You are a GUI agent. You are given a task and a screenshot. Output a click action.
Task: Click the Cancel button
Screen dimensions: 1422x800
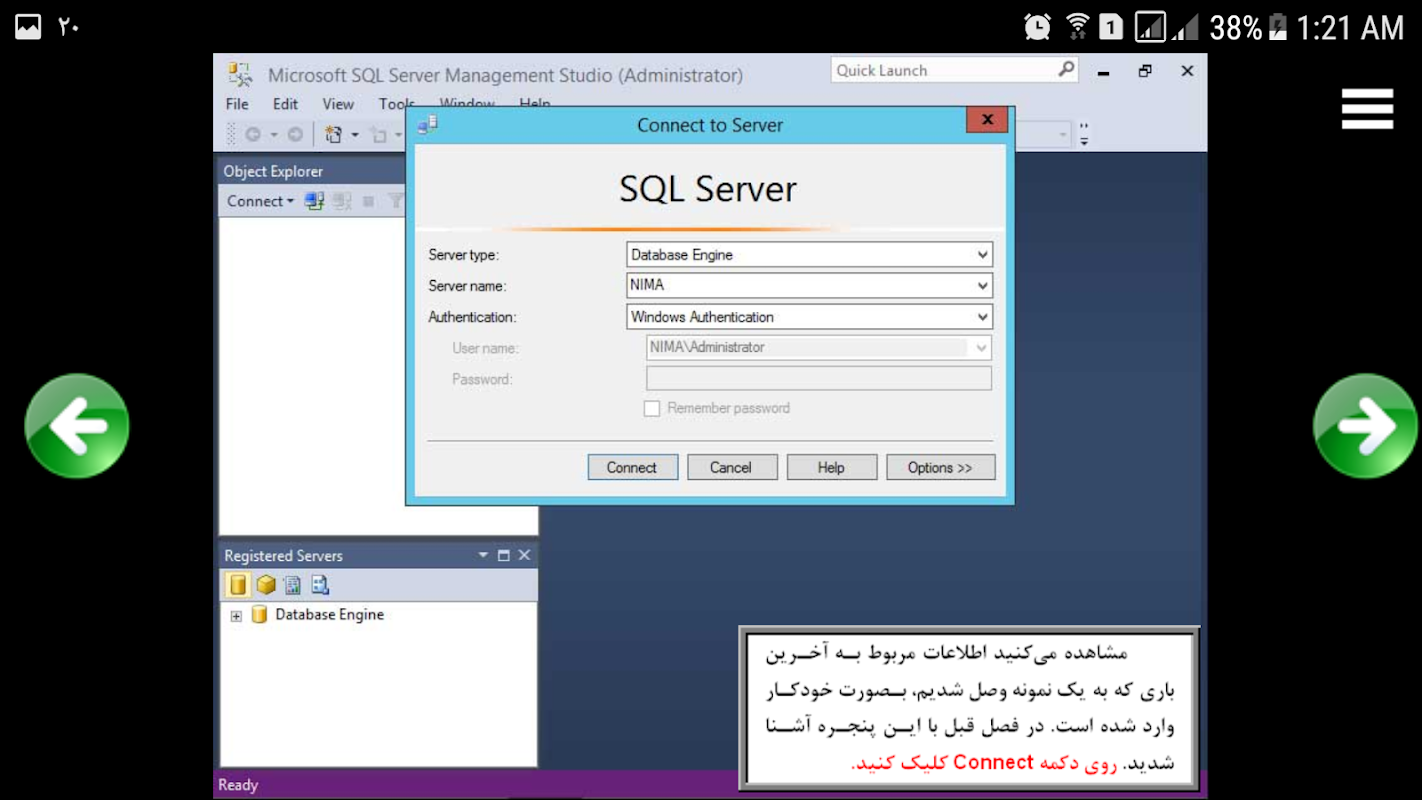(x=731, y=467)
